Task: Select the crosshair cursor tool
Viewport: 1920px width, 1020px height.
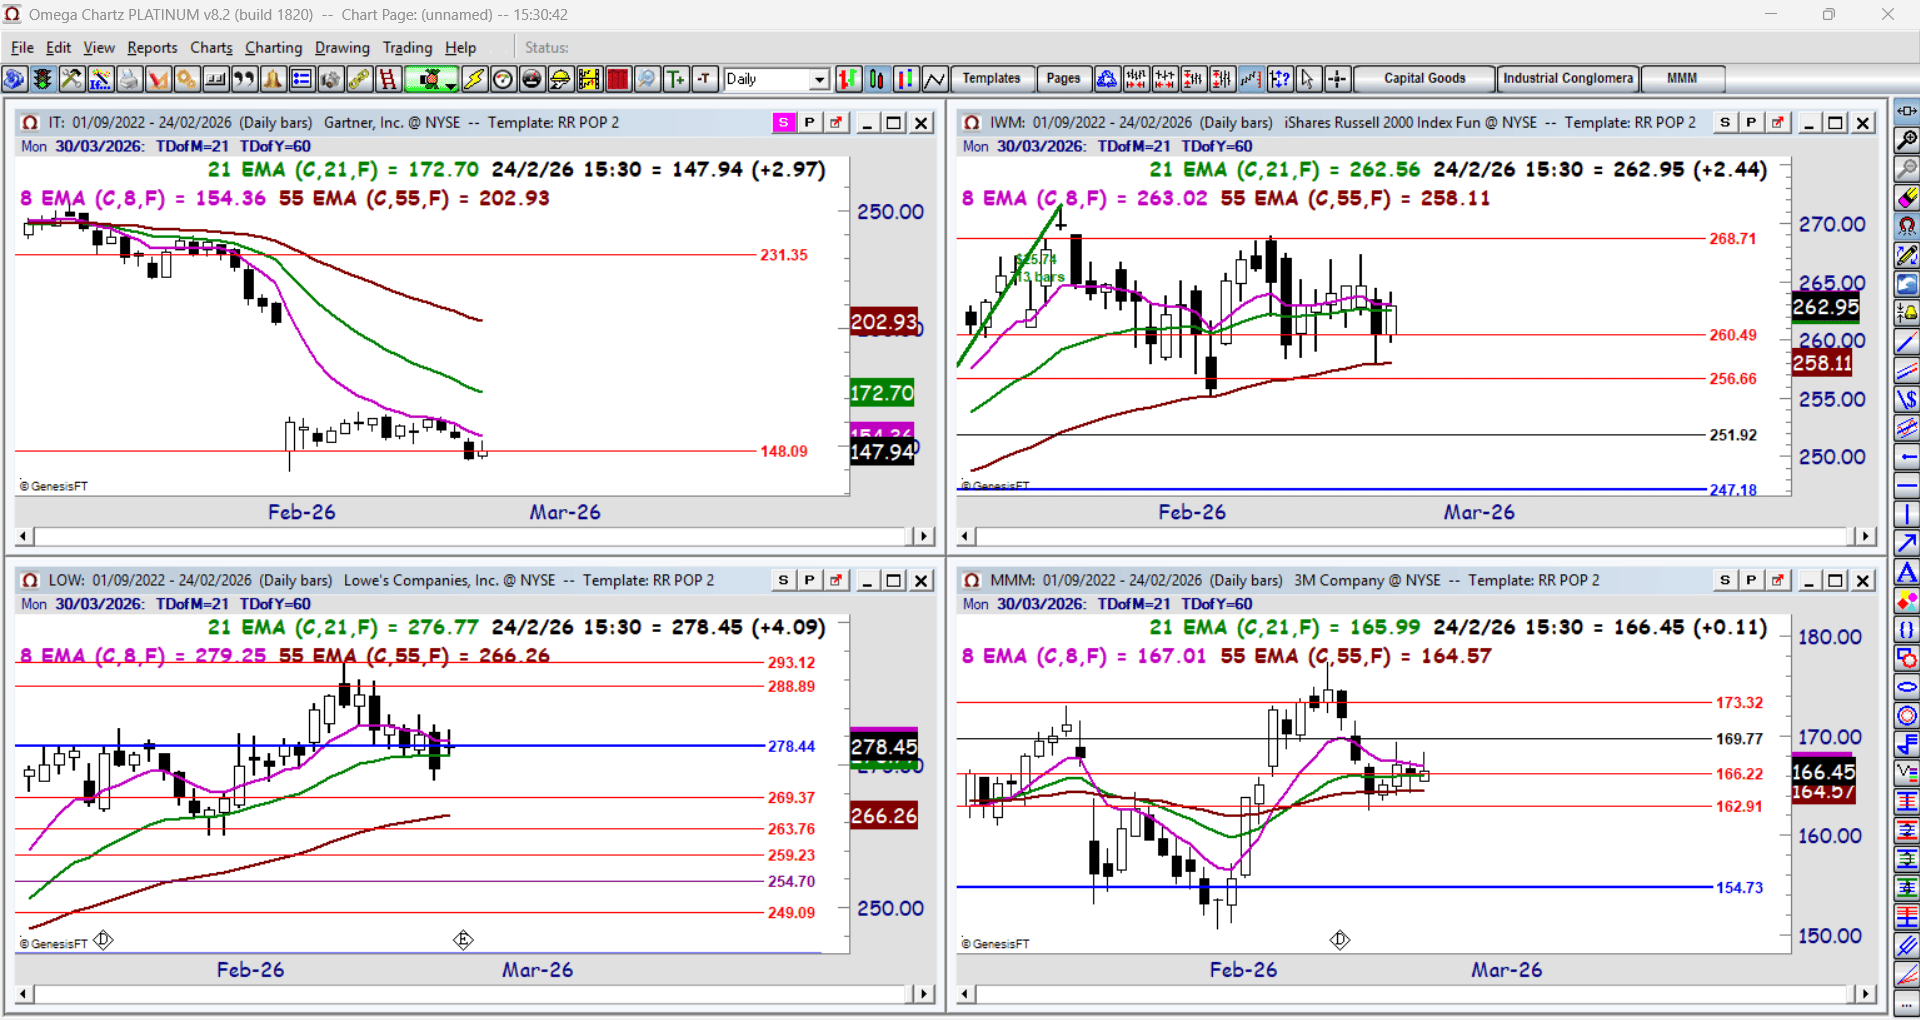Action: coord(1337,79)
